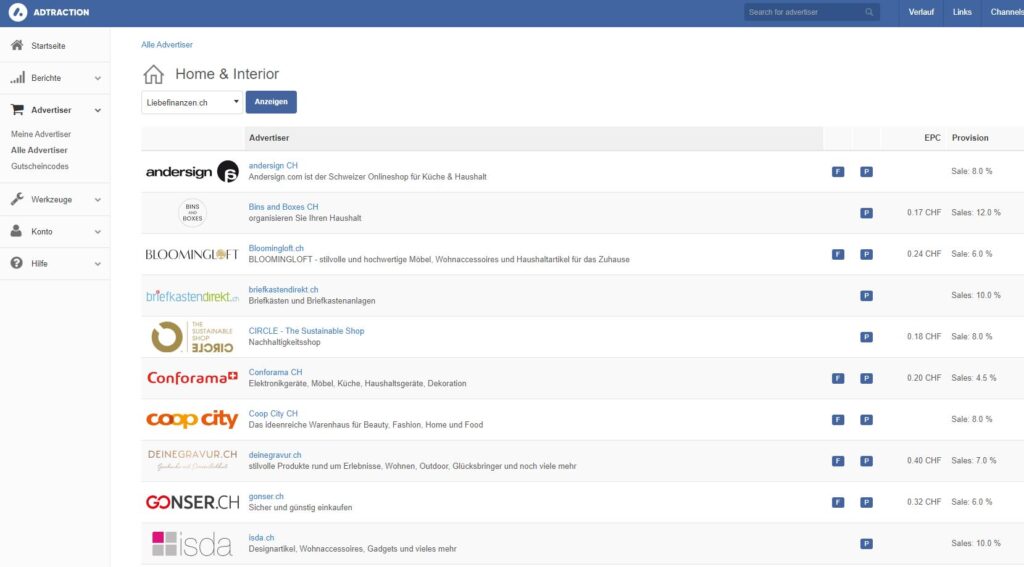Click the Adtraction logo icon
This screenshot has width=1024, height=567.
(18, 12)
